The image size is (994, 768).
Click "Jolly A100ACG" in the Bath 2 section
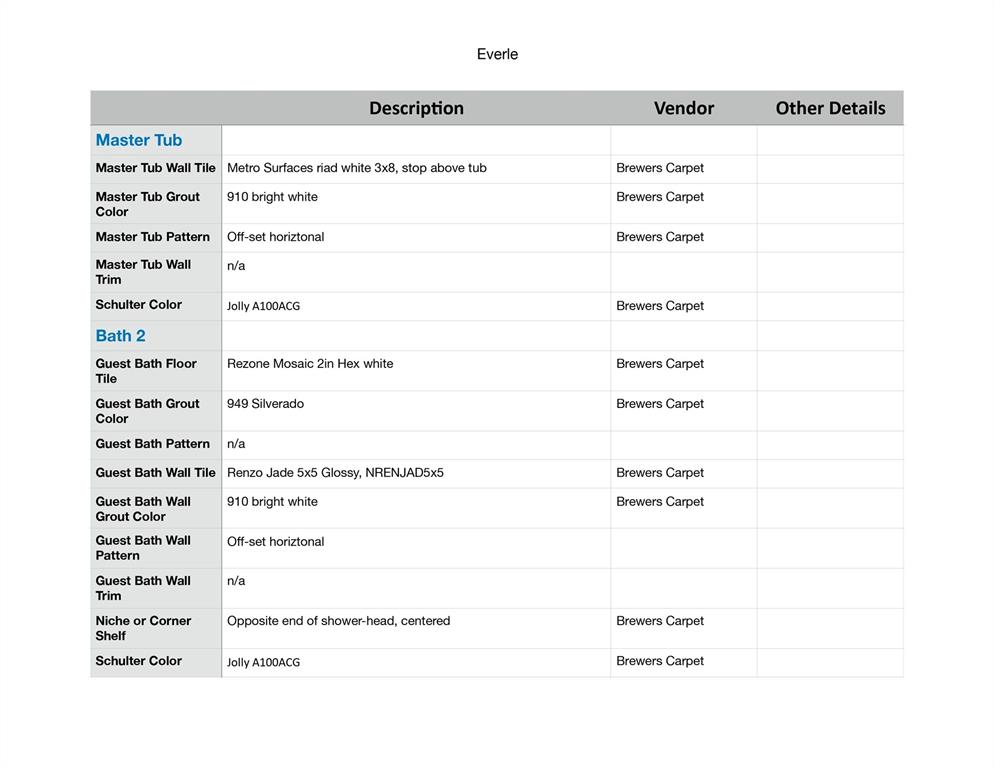coord(264,662)
